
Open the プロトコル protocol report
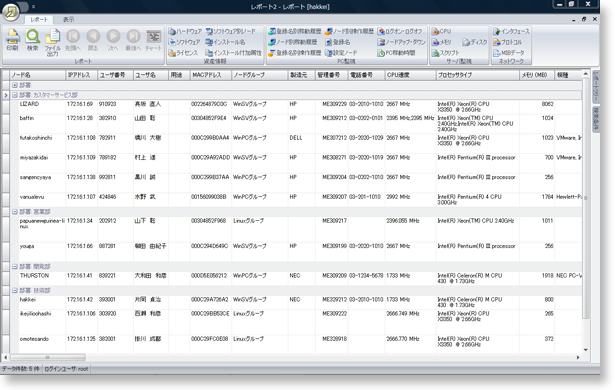[x=508, y=42]
